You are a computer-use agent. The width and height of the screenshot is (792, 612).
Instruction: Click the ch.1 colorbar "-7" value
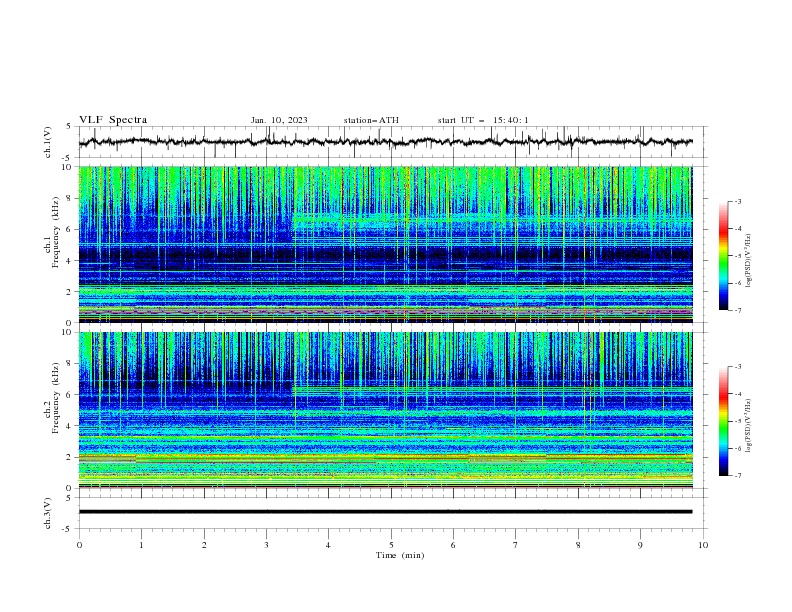coord(738,310)
